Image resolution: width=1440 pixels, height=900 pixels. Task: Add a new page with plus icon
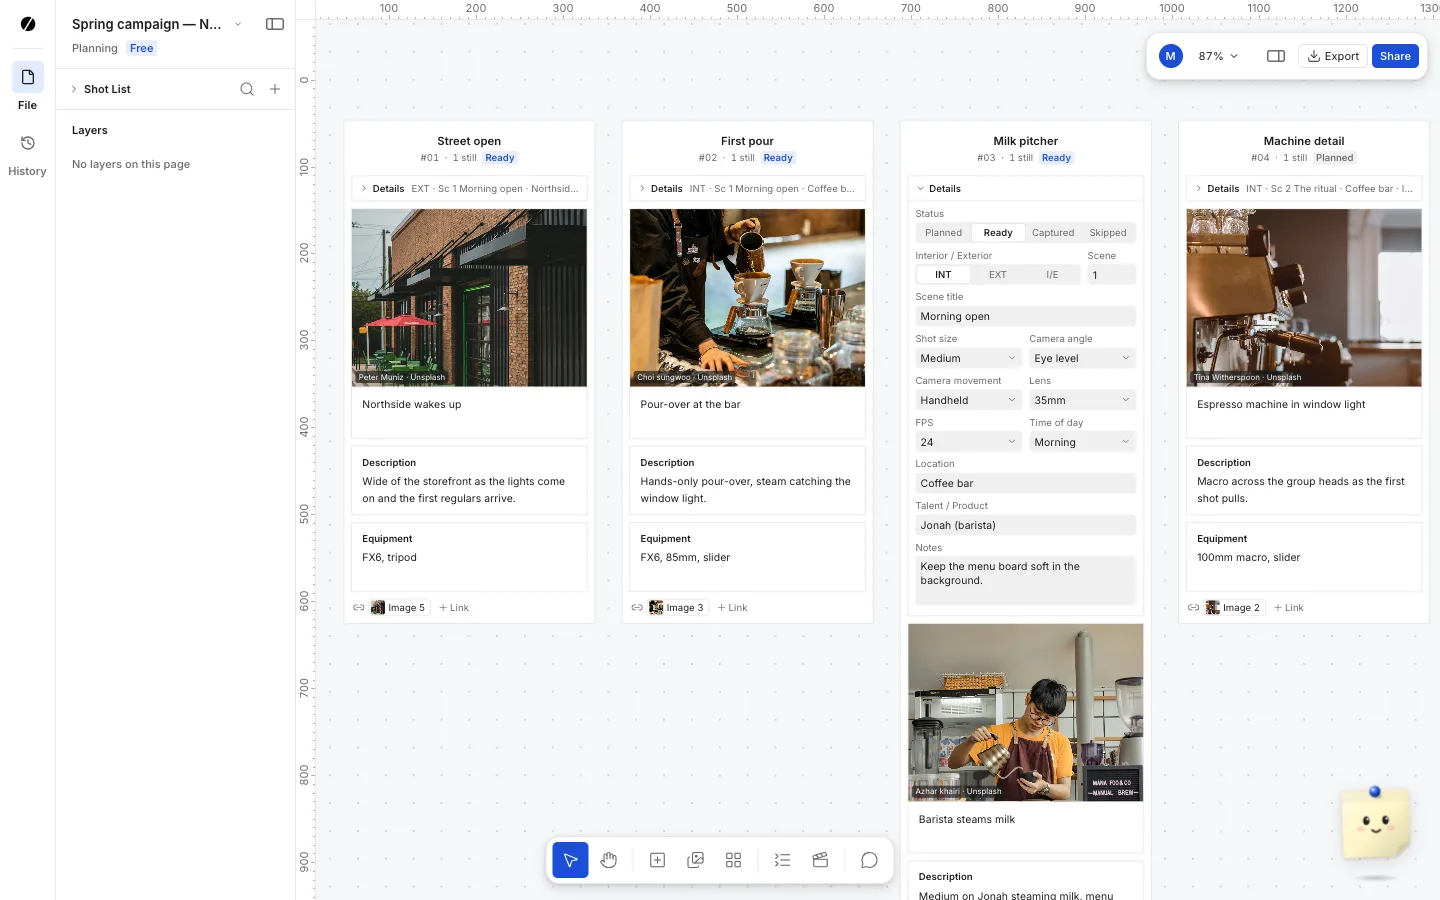275,89
